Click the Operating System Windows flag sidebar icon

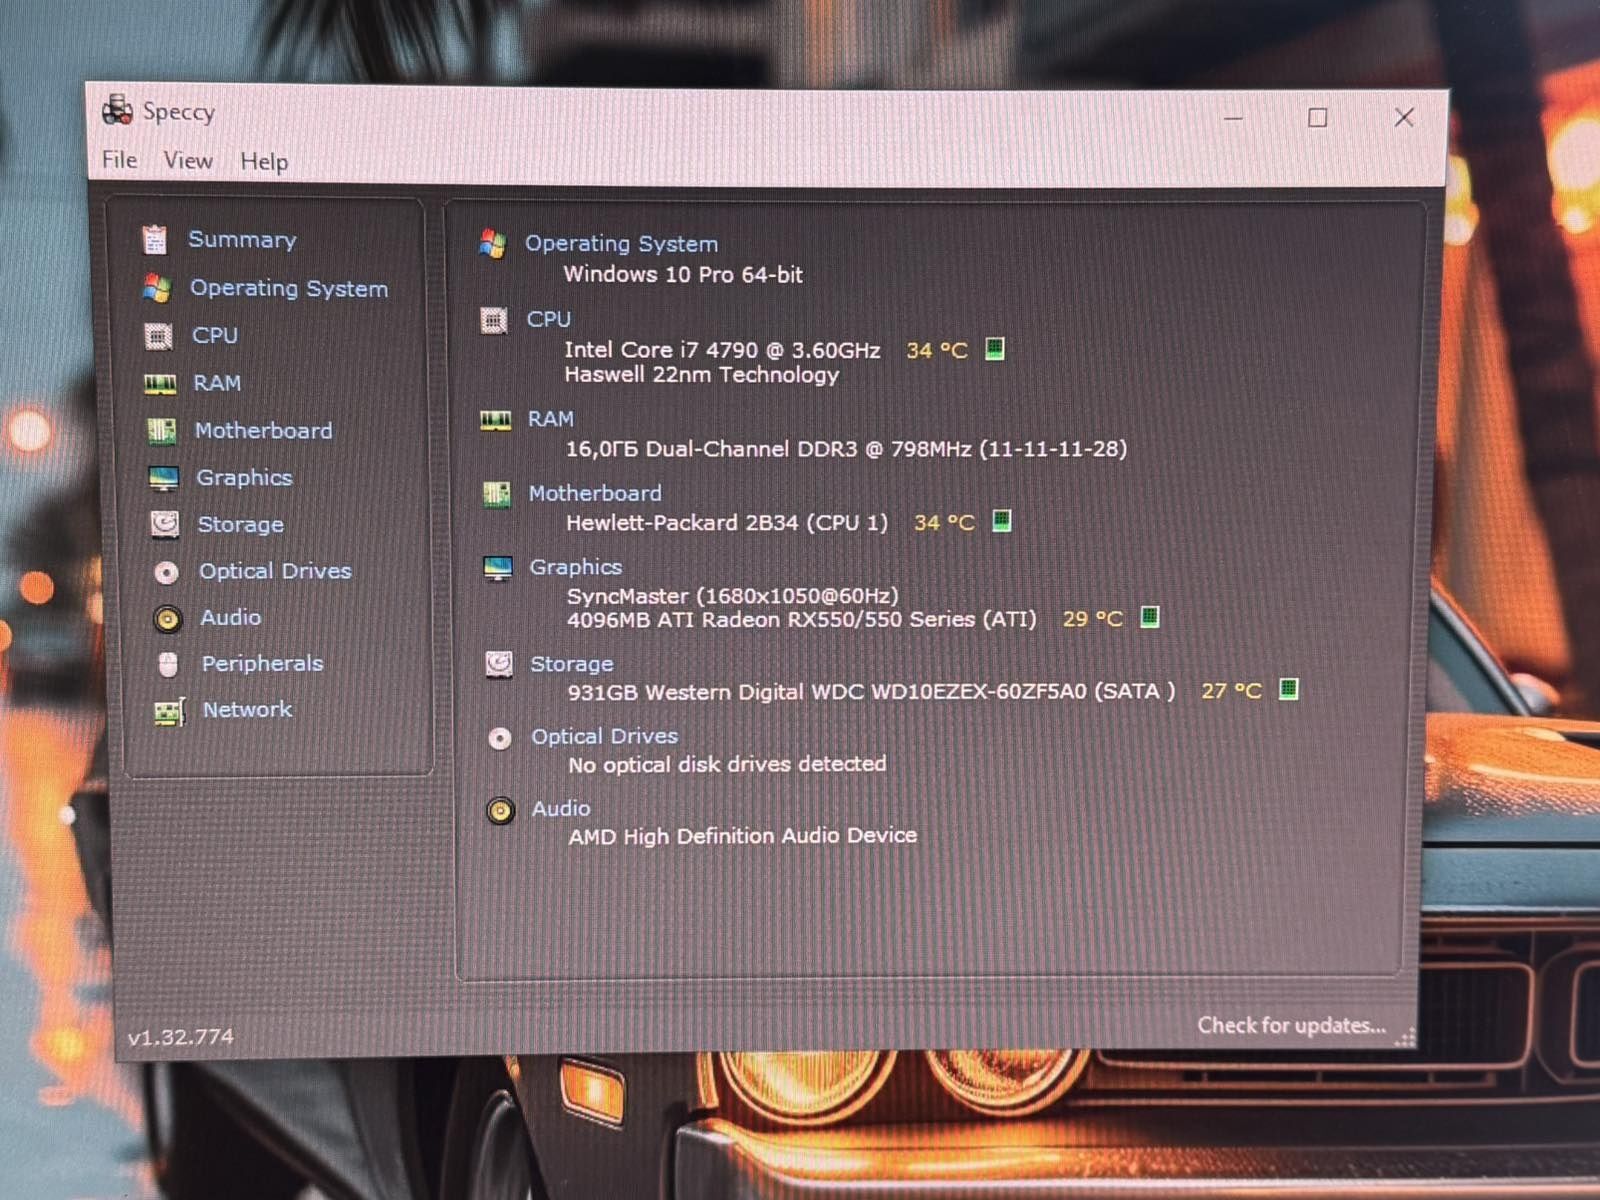point(156,288)
